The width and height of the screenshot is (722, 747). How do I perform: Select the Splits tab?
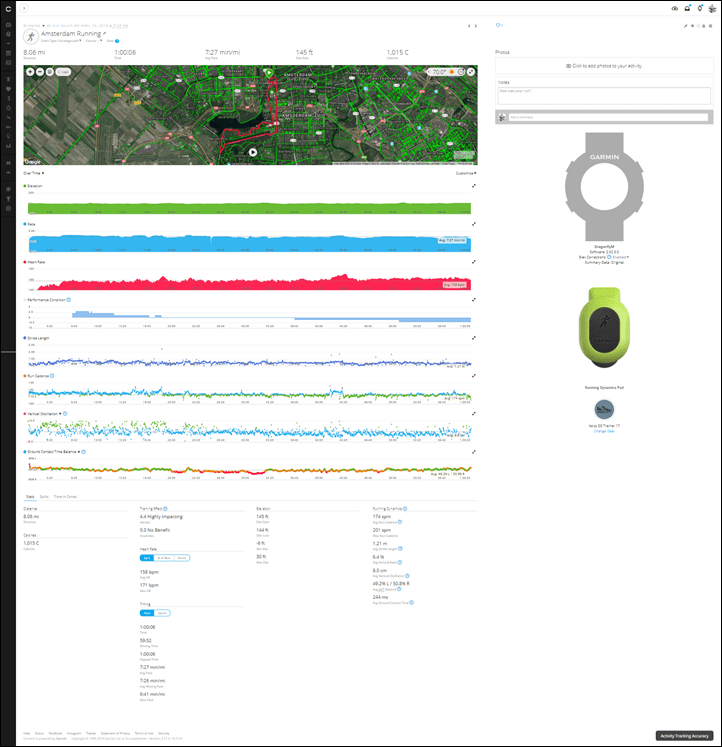tap(44, 497)
